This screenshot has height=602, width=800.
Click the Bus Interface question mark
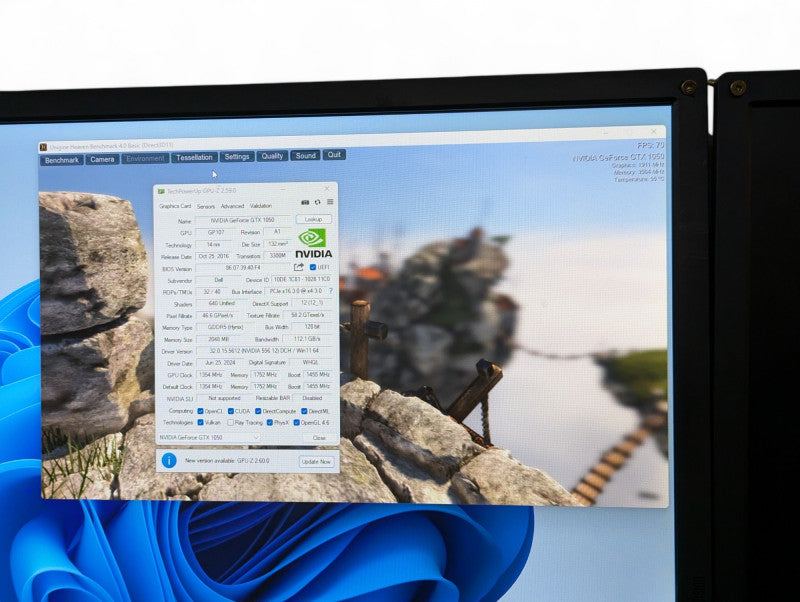click(x=331, y=291)
